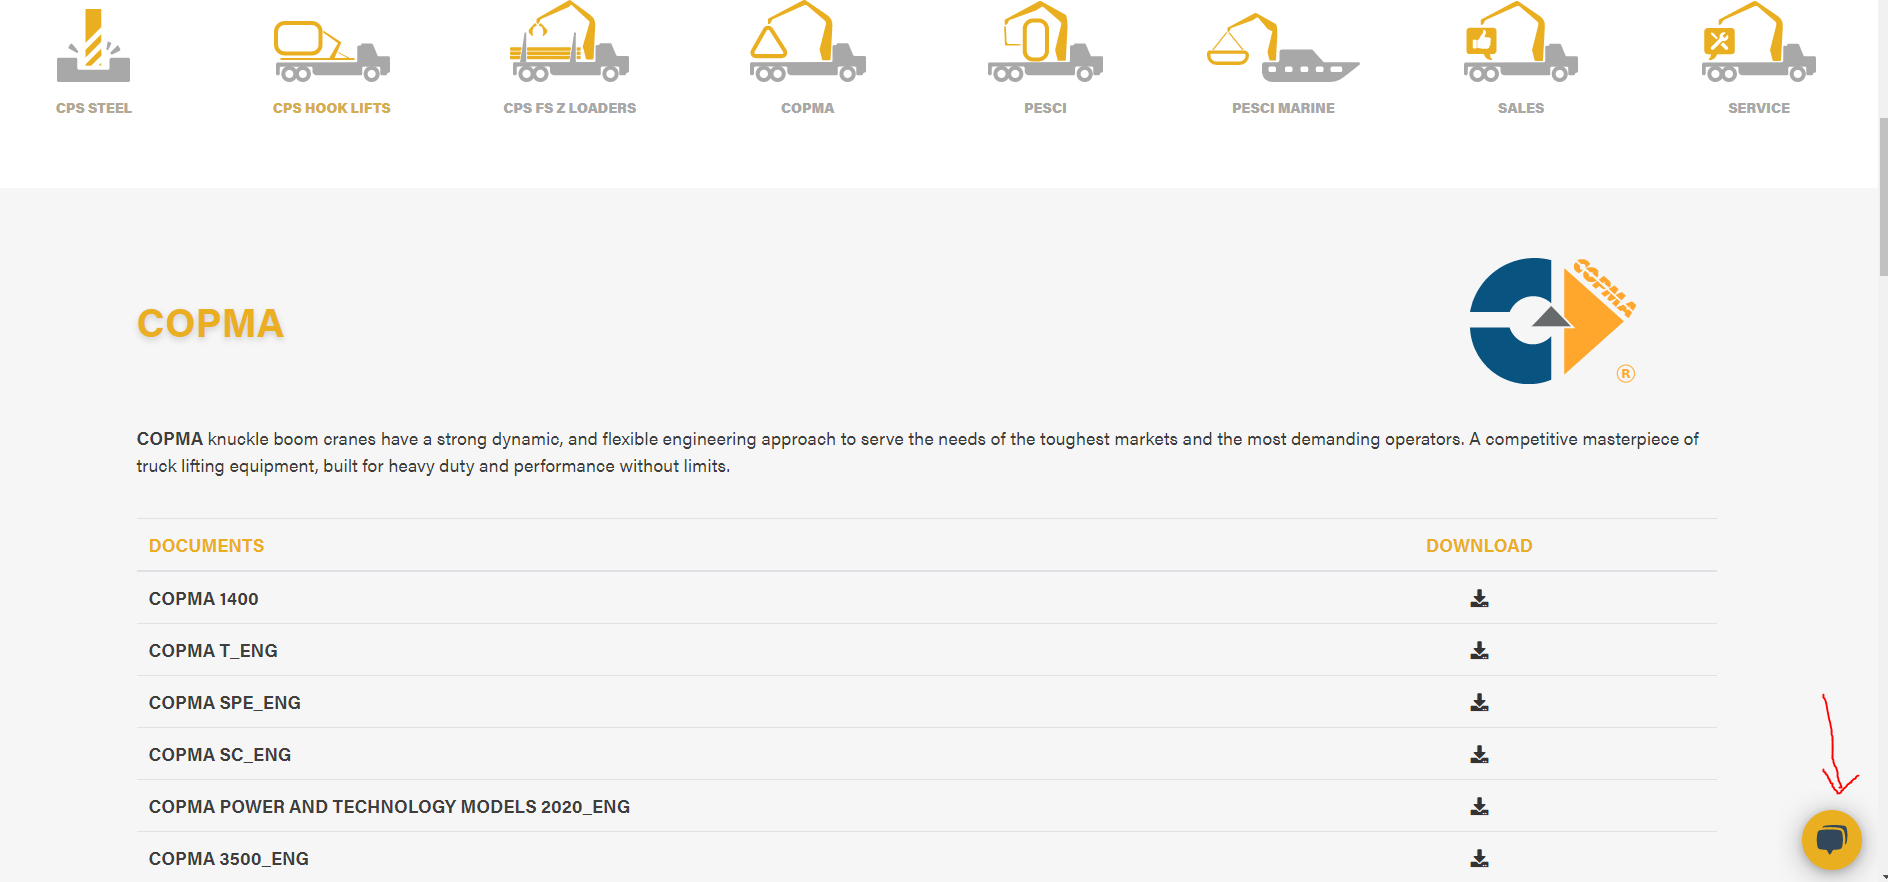The image size is (1888, 882).
Task: Open the PESCI crane truck icon
Action: (x=1045, y=42)
